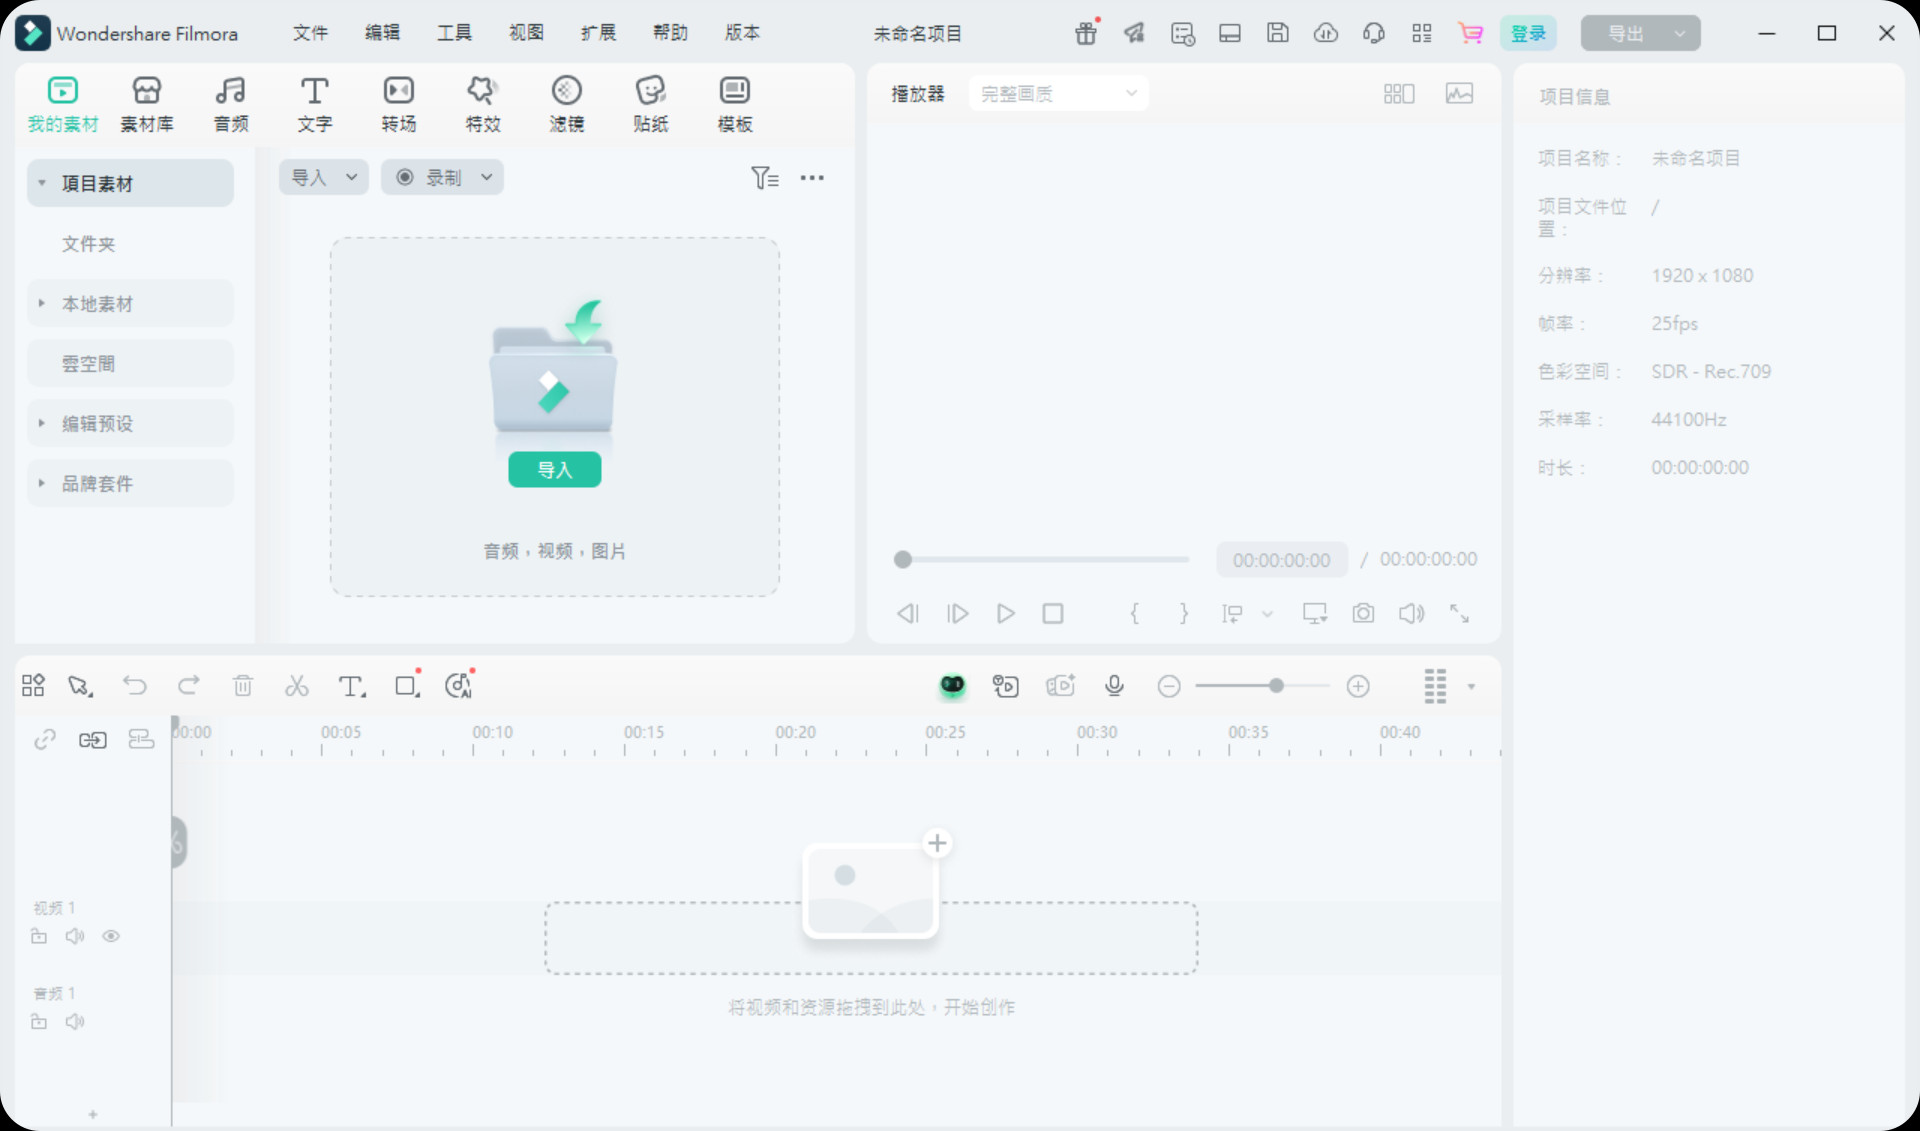Open the 工具 menu

[x=454, y=33]
